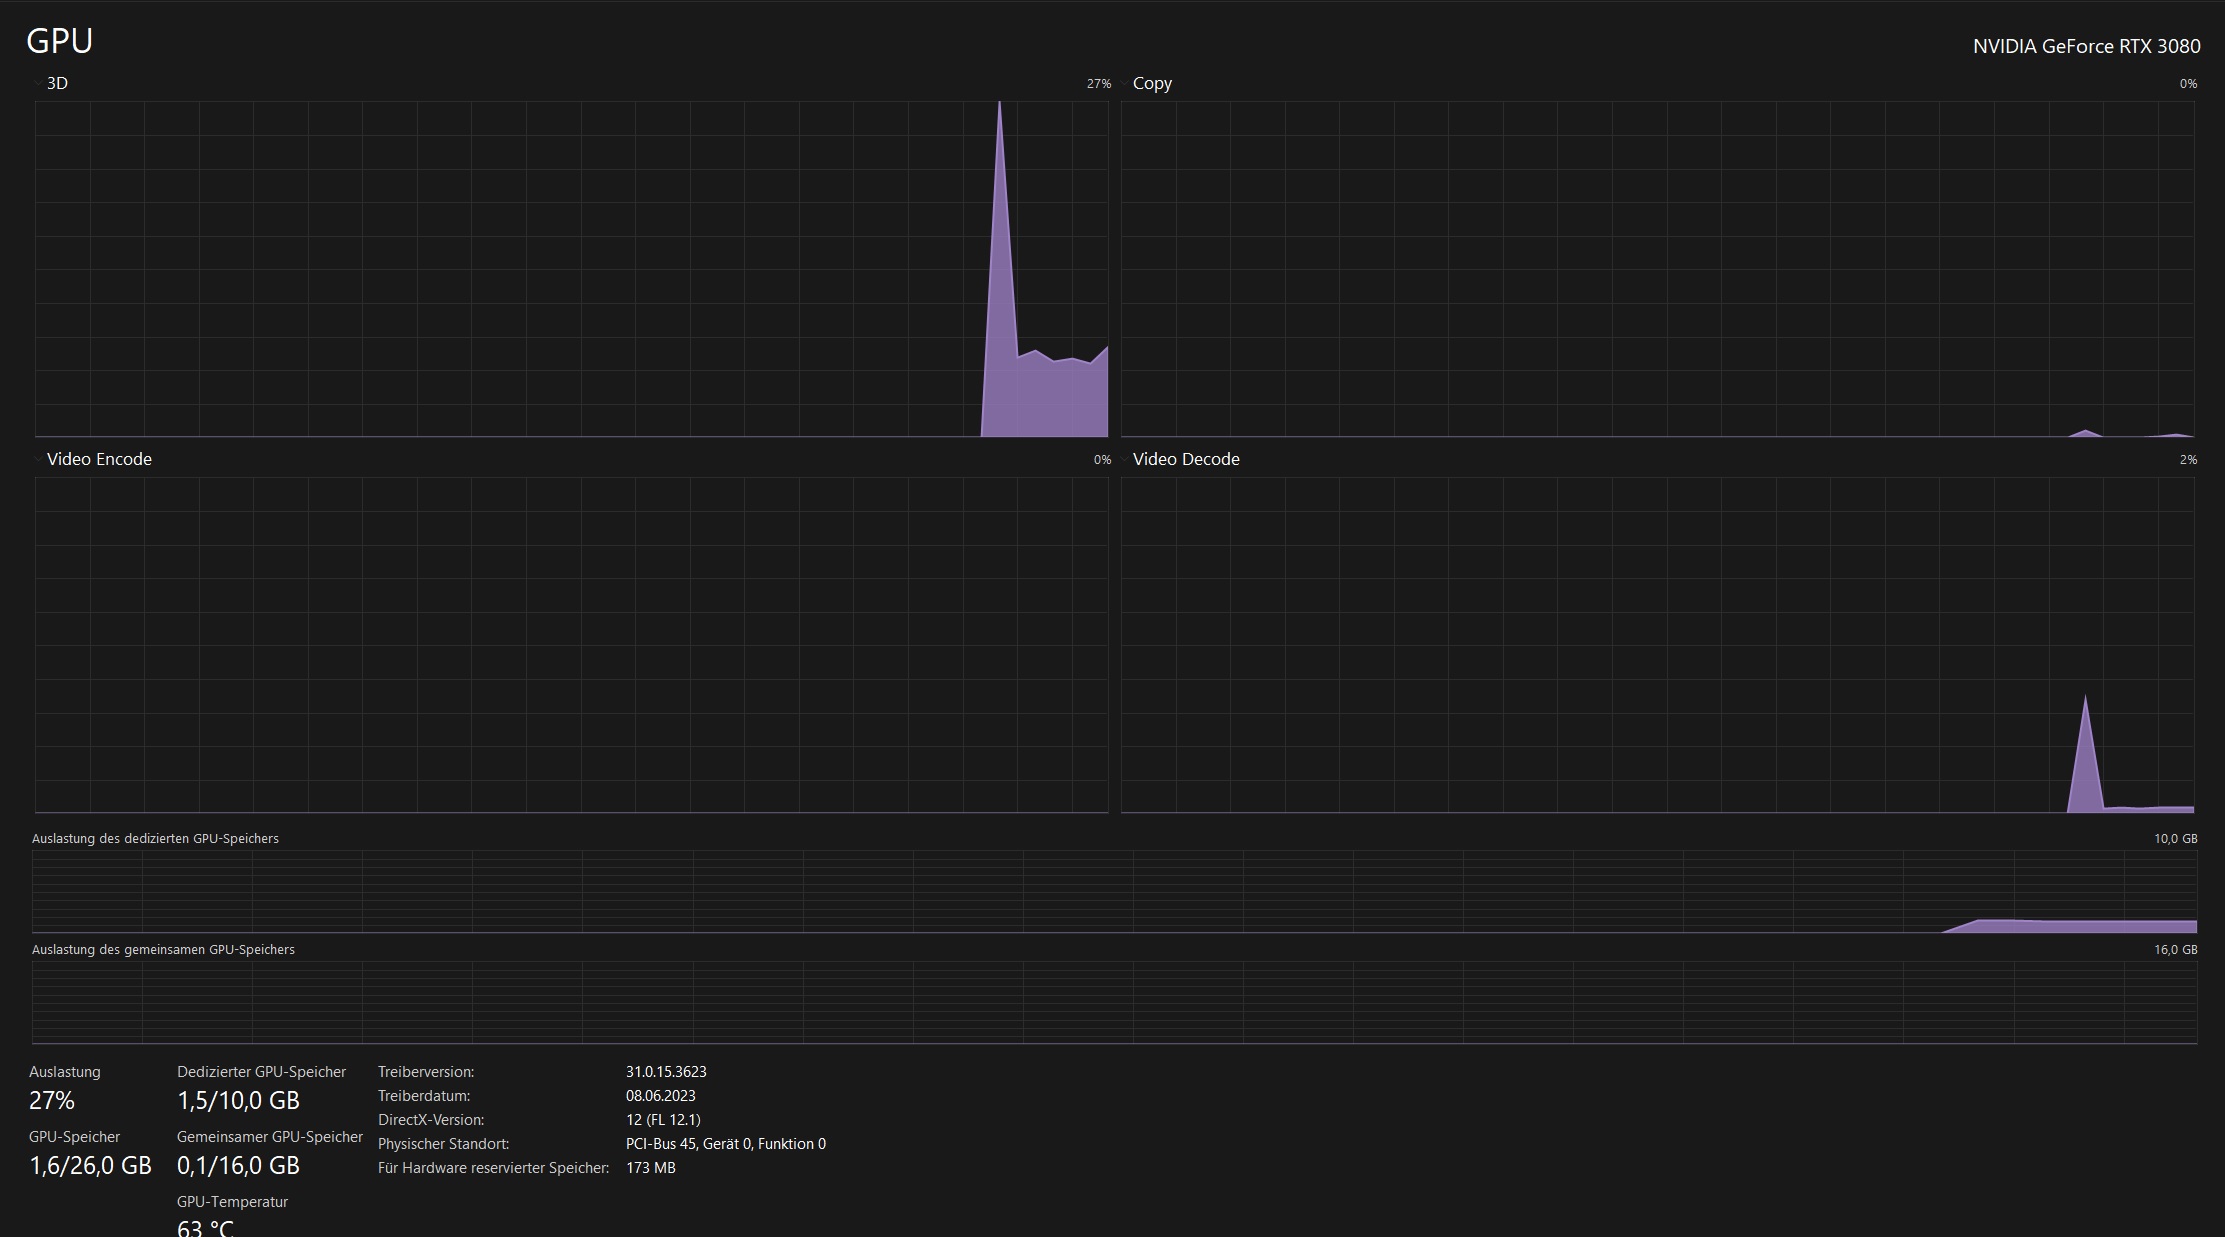The width and height of the screenshot is (2225, 1237).
Task: Expand the Video Decode engine selector
Action: click(1125, 459)
